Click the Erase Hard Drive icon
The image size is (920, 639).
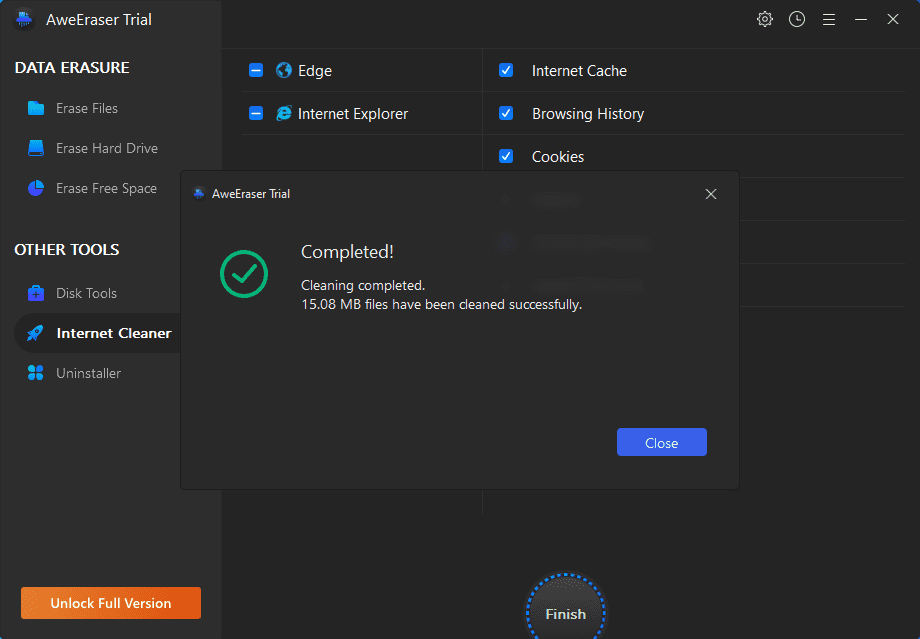tap(36, 148)
